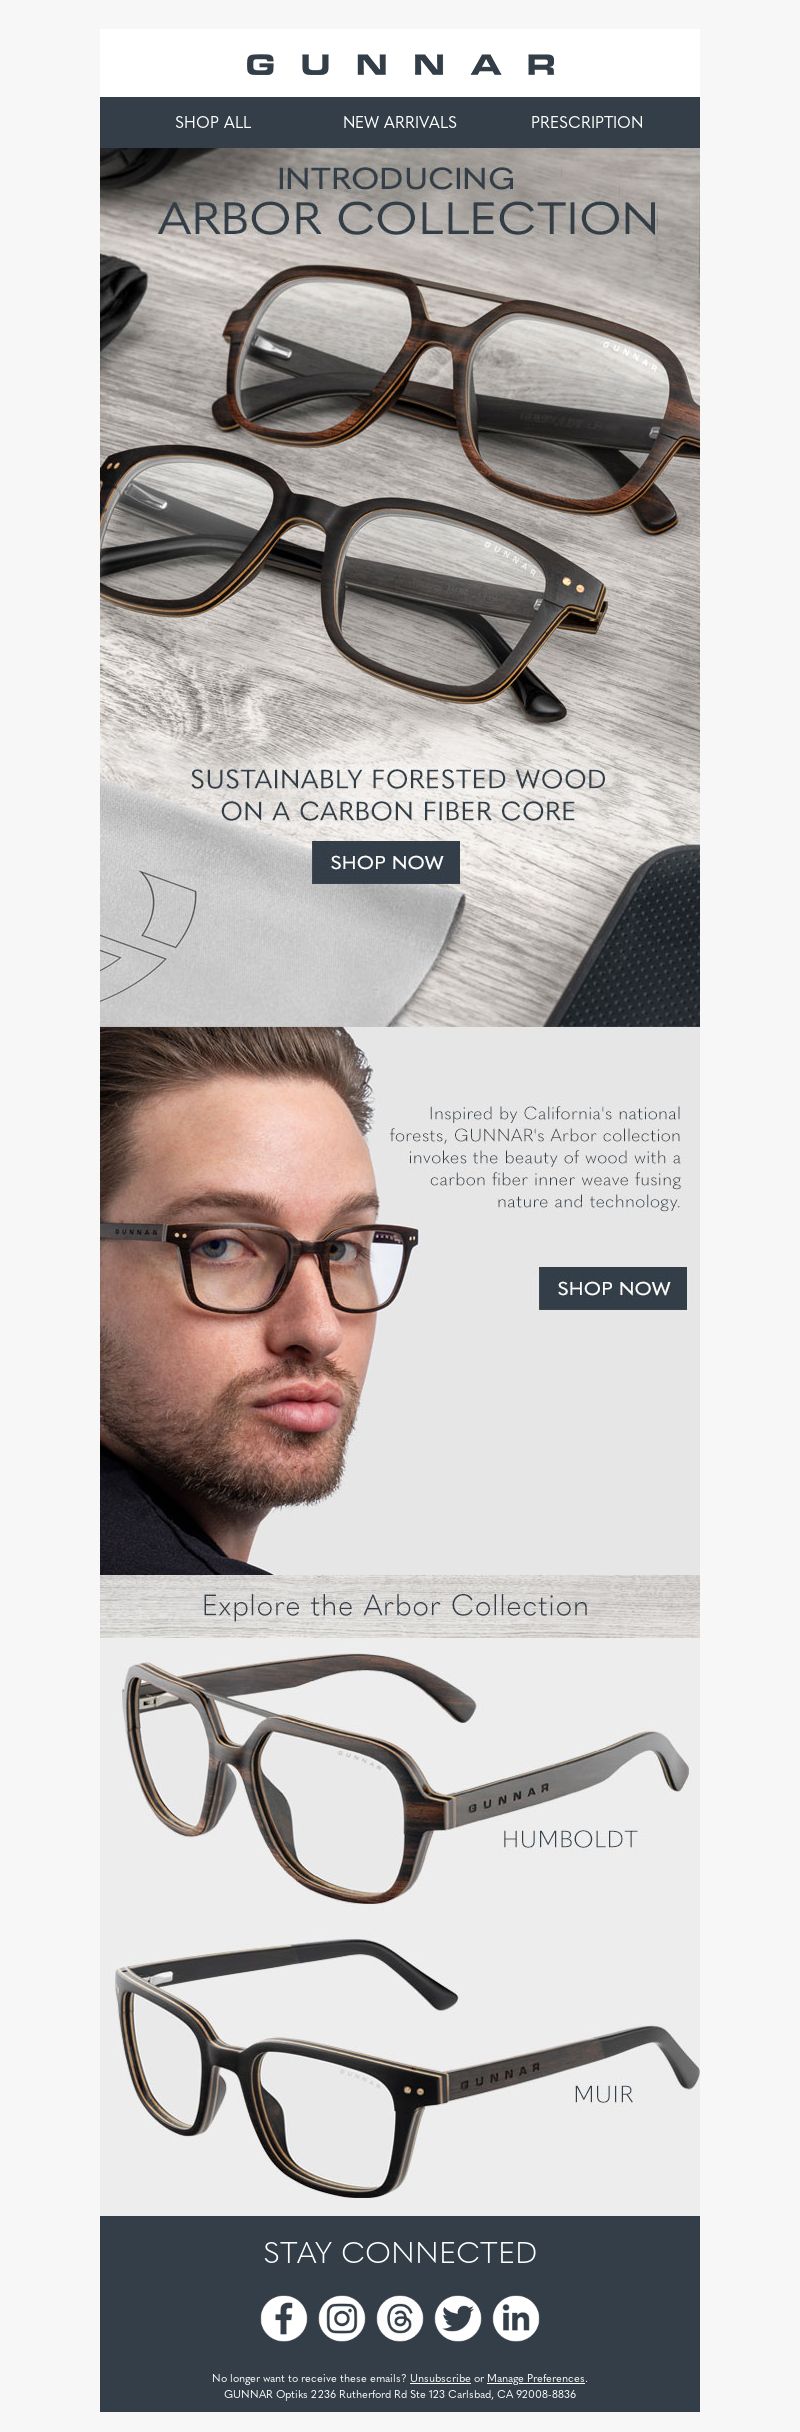This screenshot has height=2432, width=800.
Task: Click the GUNNAR logo header
Action: (400, 65)
